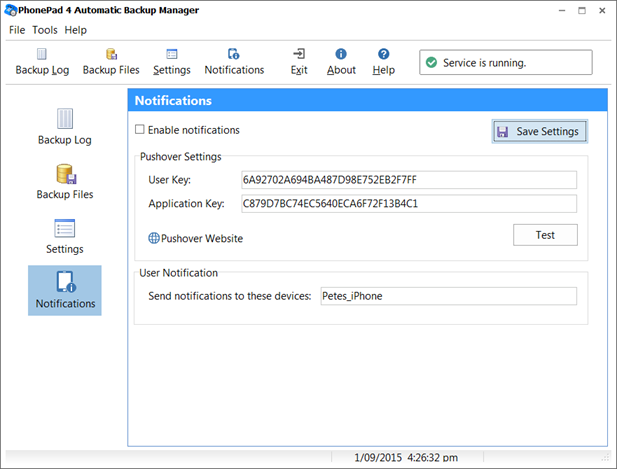
Task: Click the date and time in status bar
Action: (406, 458)
